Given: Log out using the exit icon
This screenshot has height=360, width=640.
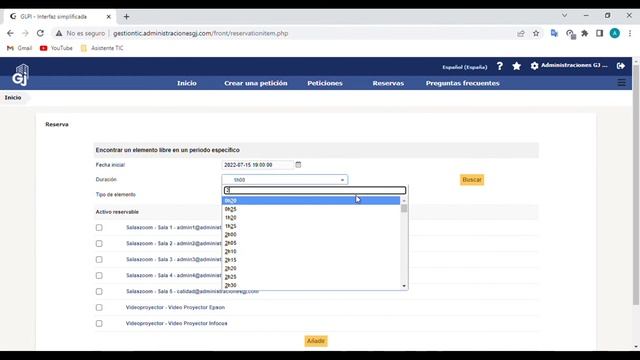Looking at the screenshot, I should pyautogui.click(x=621, y=66).
